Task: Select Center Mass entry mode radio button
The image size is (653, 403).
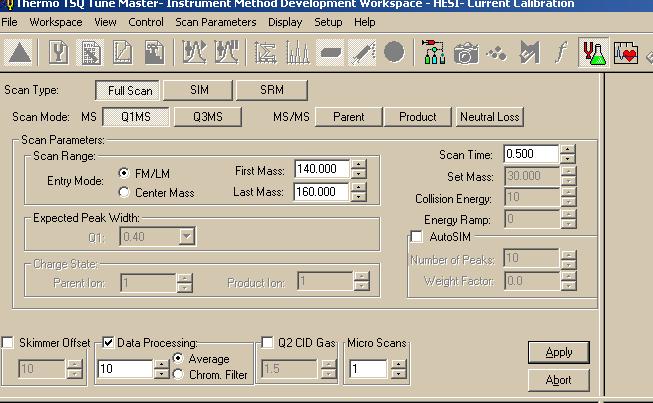Action: coord(124,192)
